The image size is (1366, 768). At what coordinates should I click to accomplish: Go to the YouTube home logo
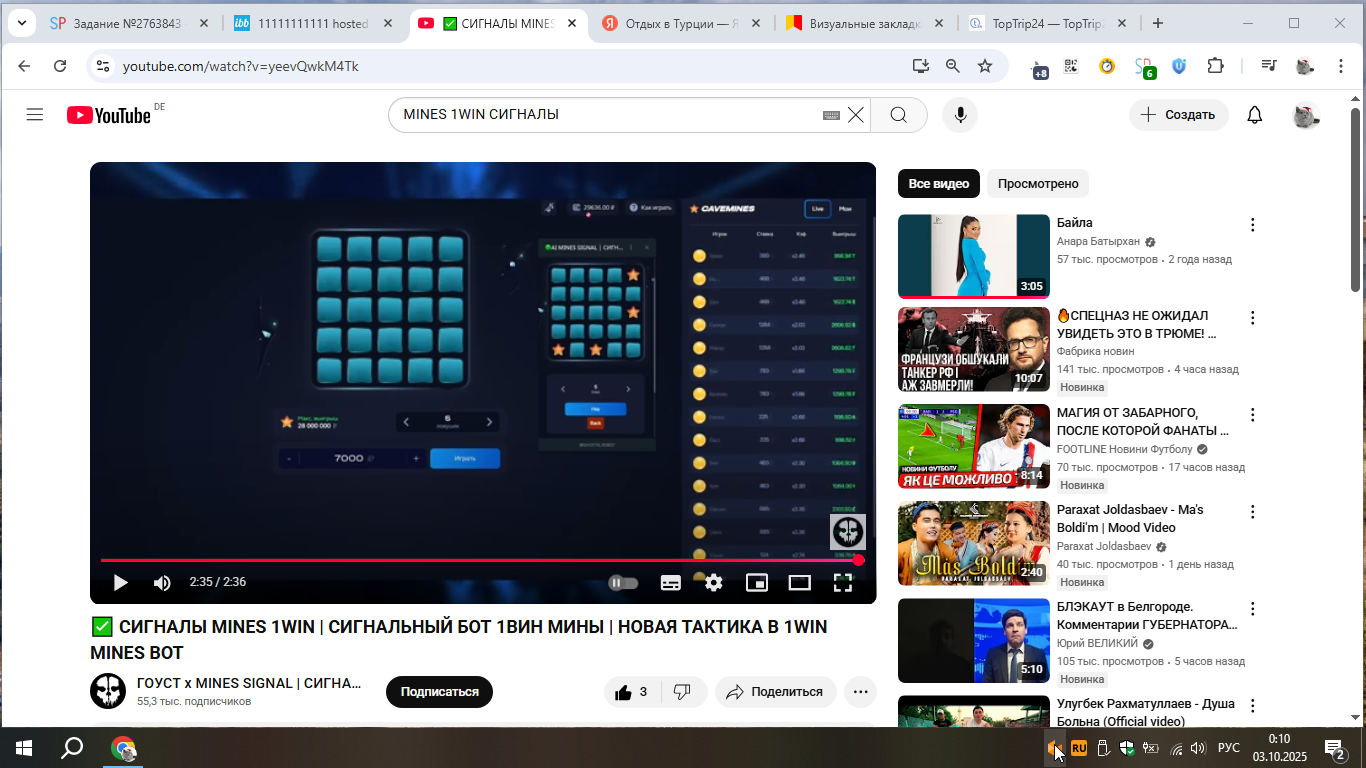(109, 115)
